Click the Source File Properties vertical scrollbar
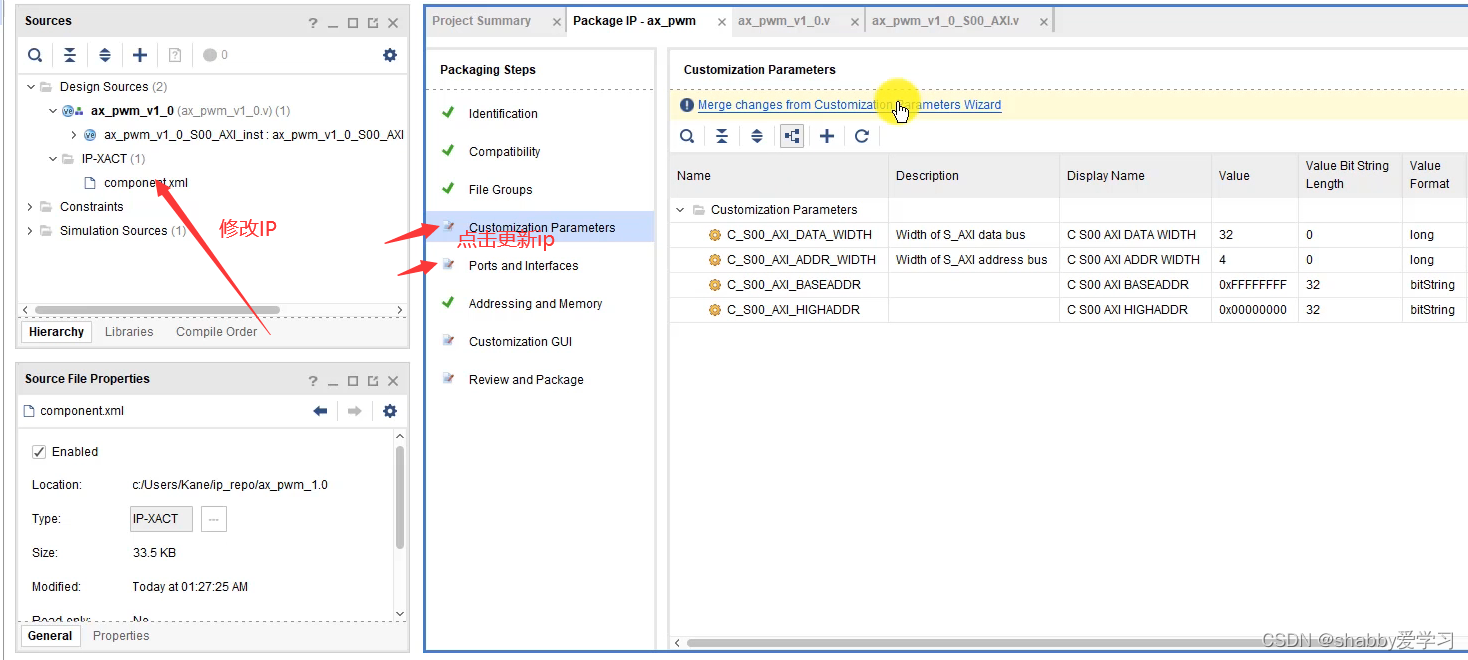1468x660 pixels. coord(399,497)
